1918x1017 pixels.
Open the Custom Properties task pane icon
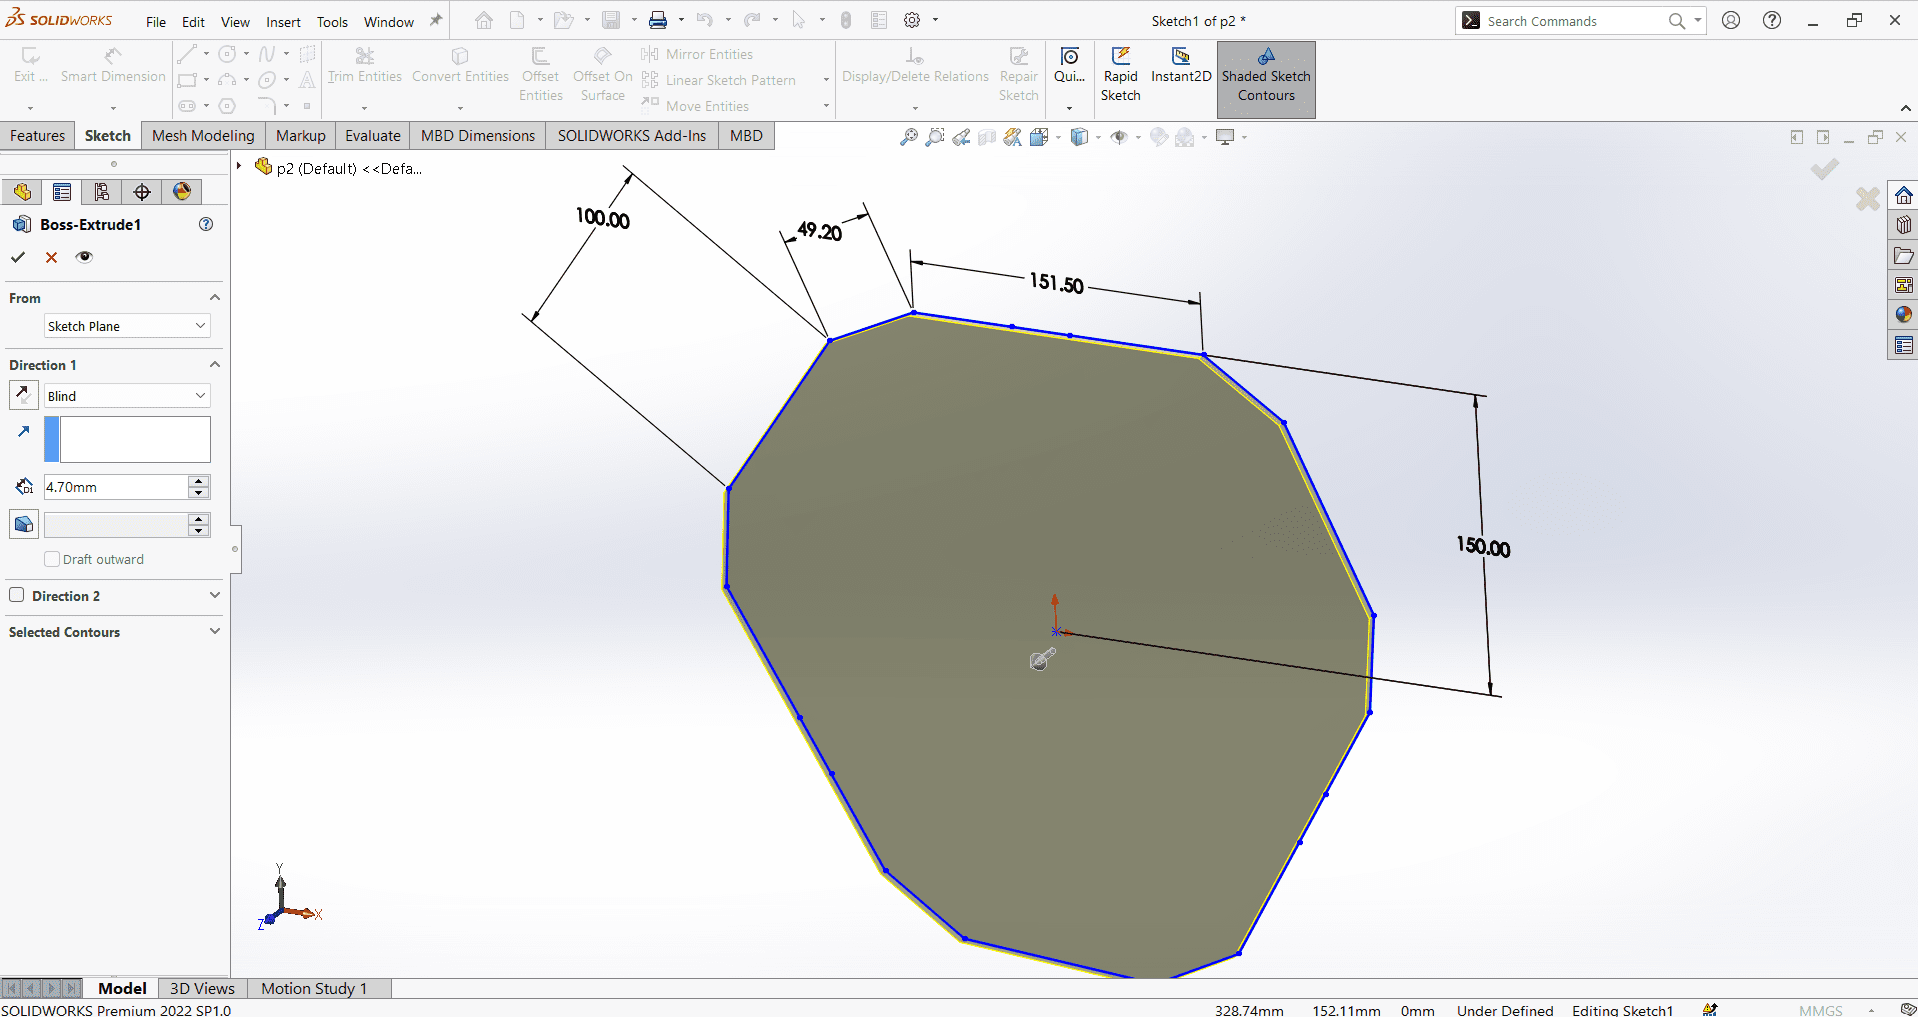click(x=1903, y=345)
